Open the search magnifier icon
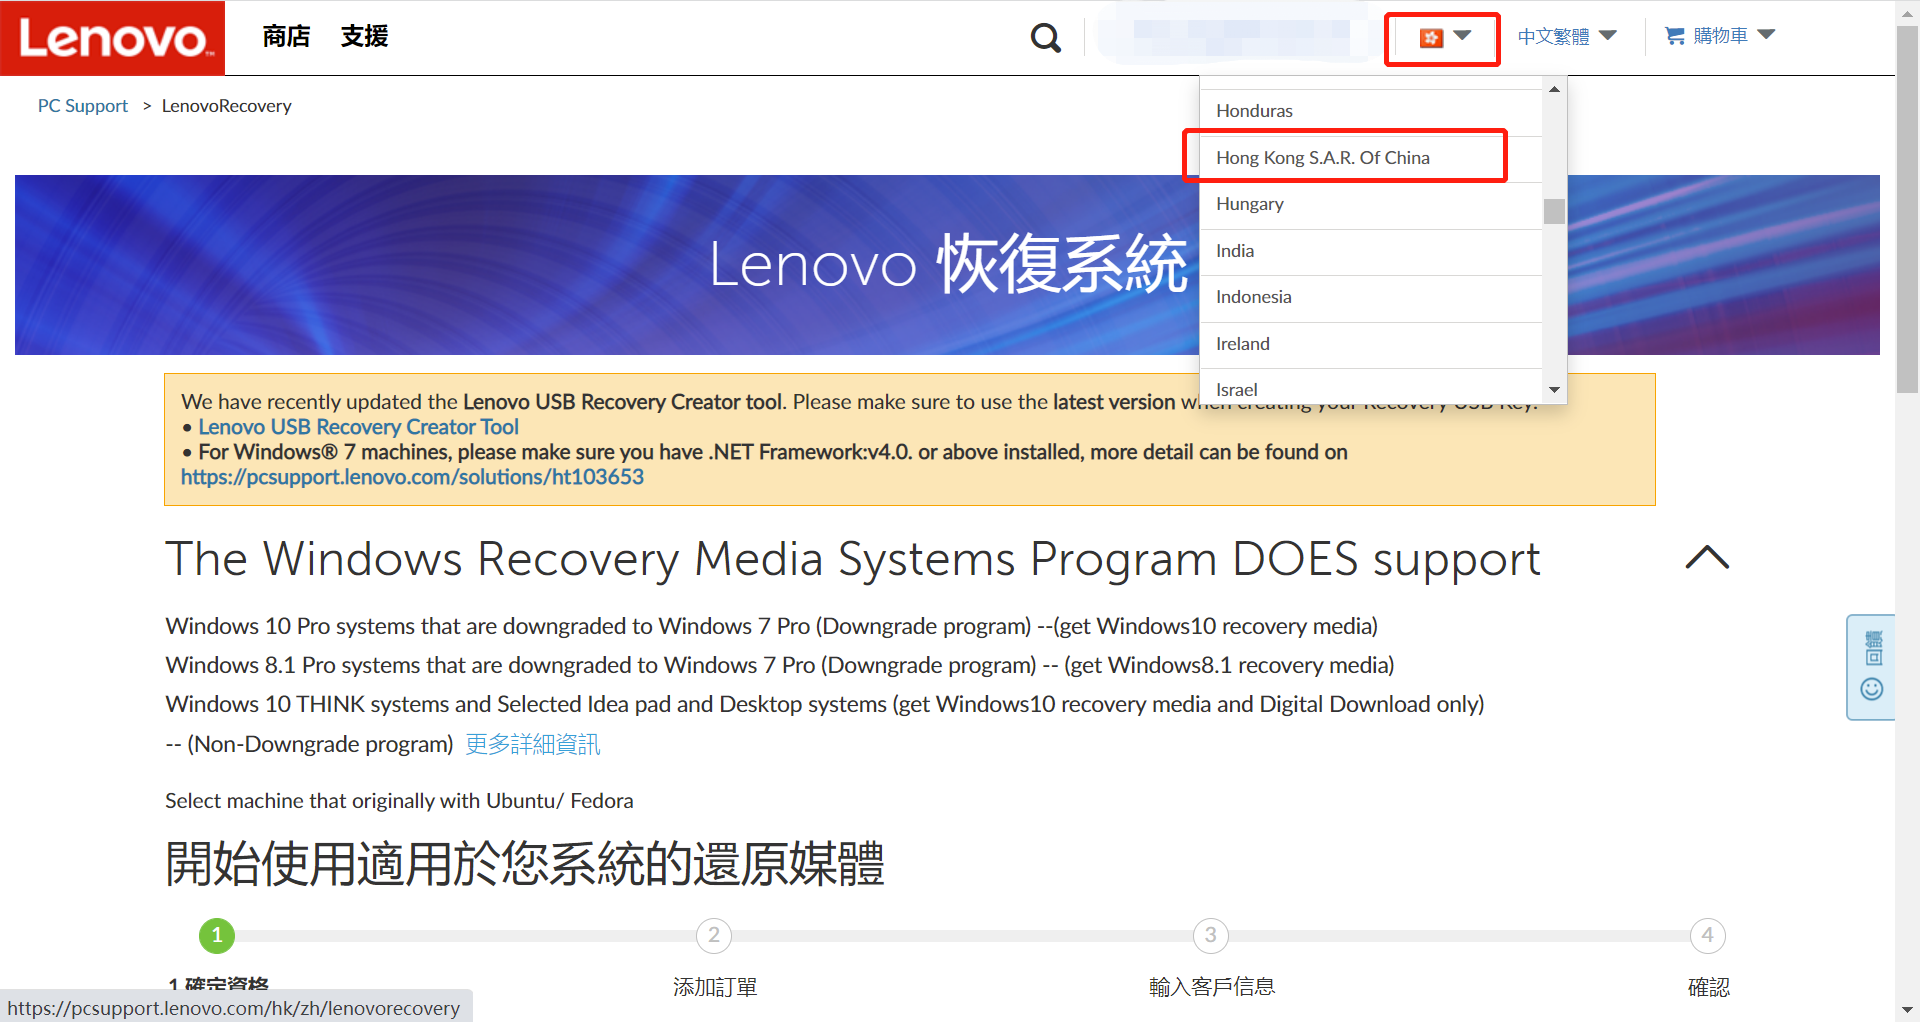The height and width of the screenshot is (1022, 1920). (x=1045, y=38)
